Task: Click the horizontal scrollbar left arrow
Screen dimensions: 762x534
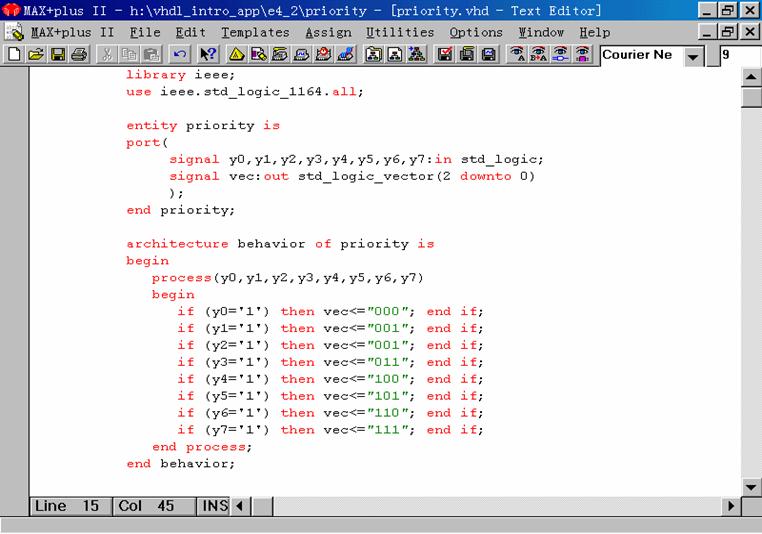Action: tap(240, 506)
